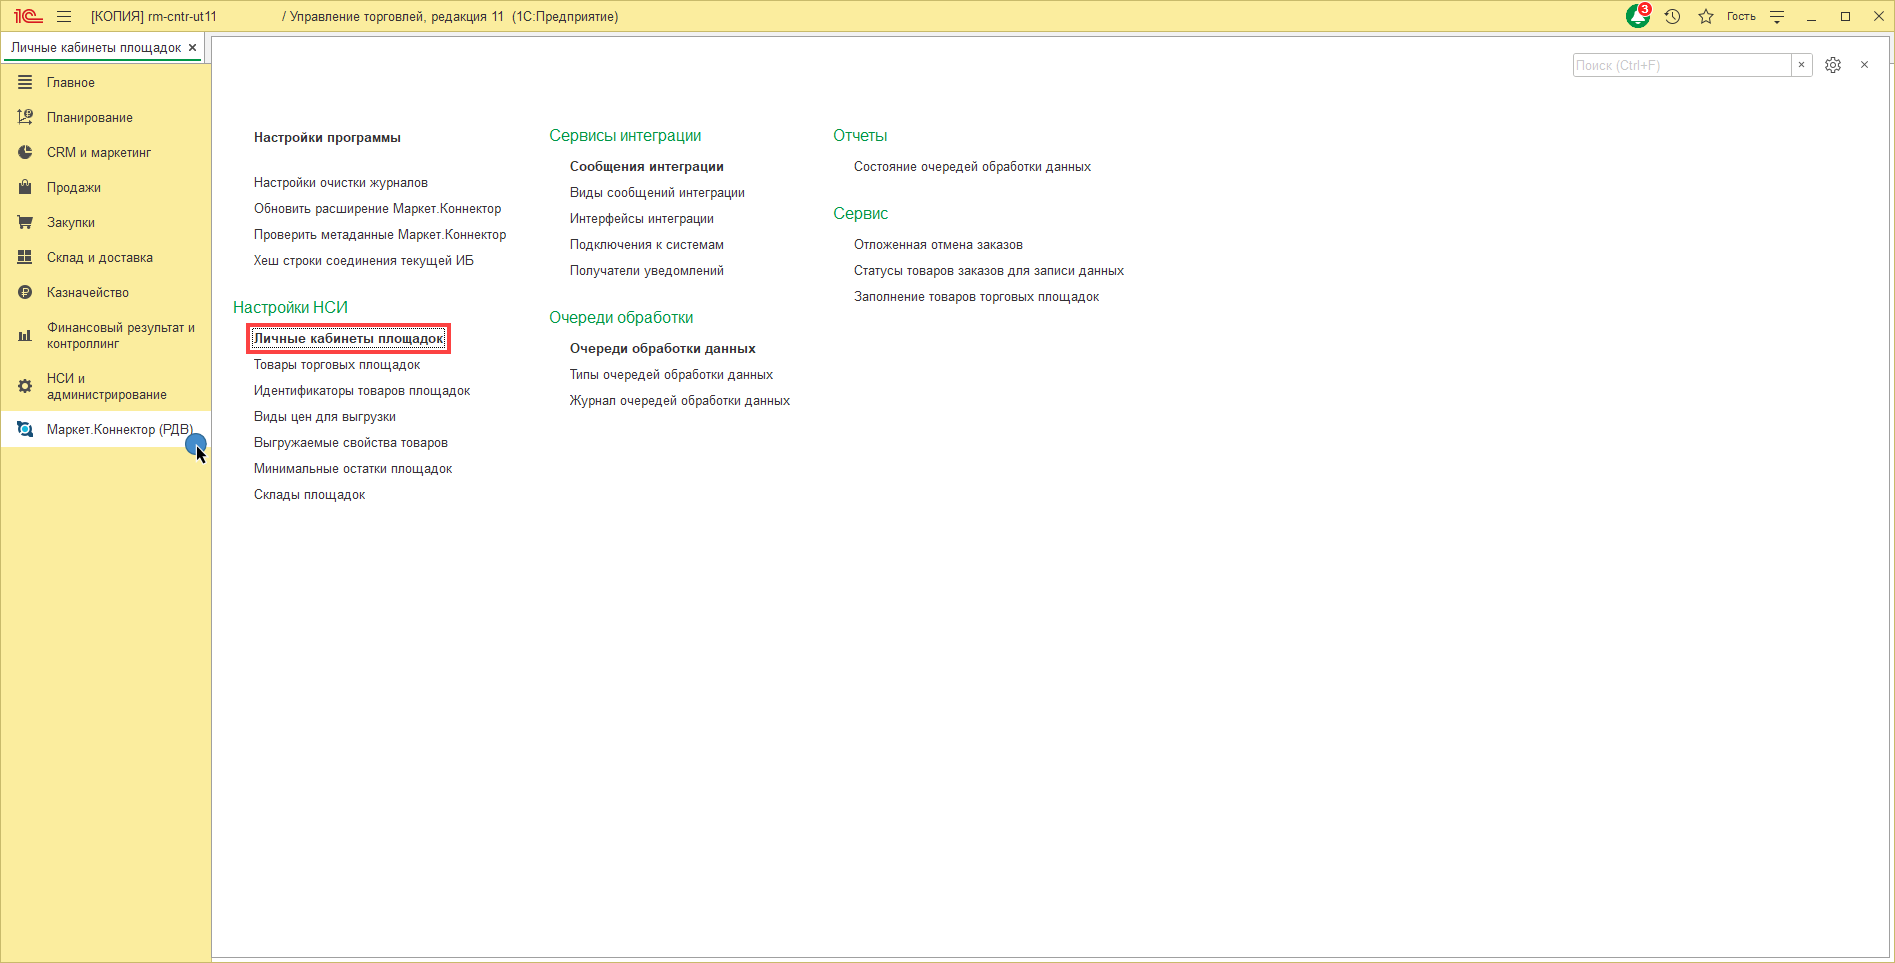This screenshot has width=1895, height=963.
Task: Click the Очереди обработки heading
Action: click(x=621, y=318)
